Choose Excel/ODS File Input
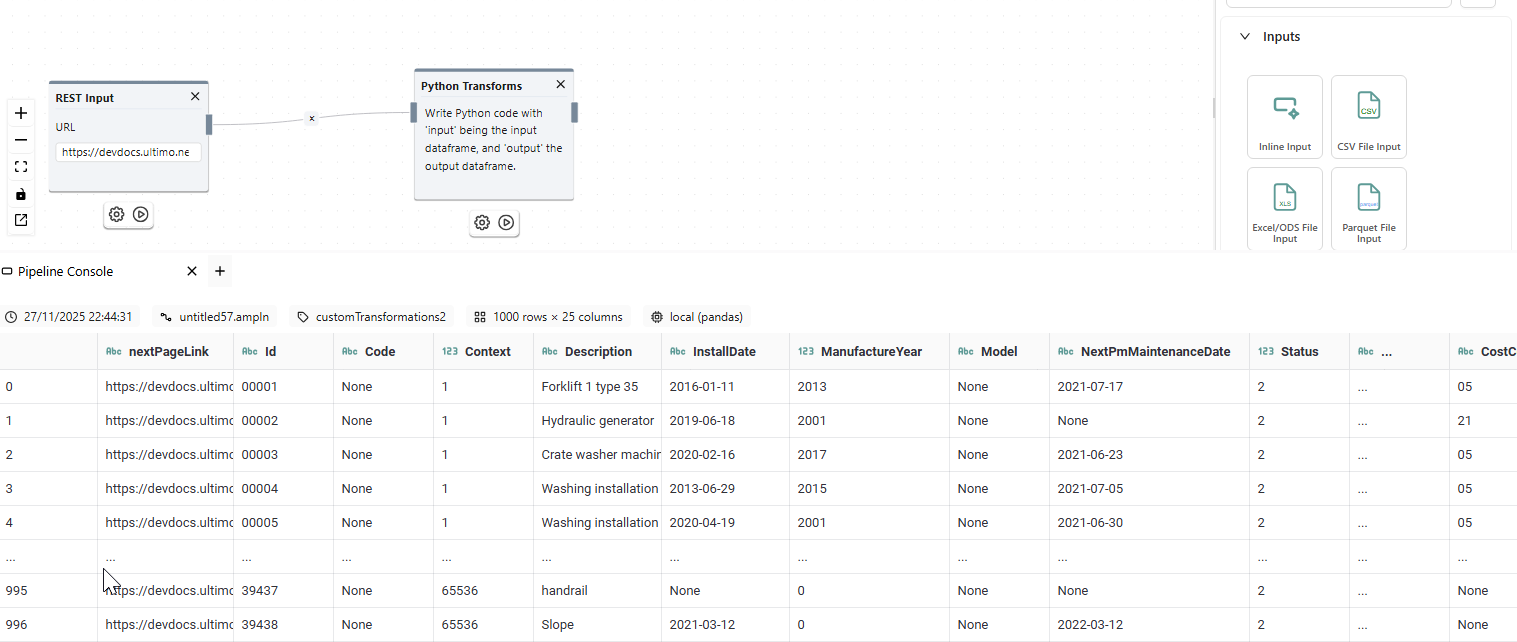This screenshot has height=642, width=1517. tap(1285, 208)
